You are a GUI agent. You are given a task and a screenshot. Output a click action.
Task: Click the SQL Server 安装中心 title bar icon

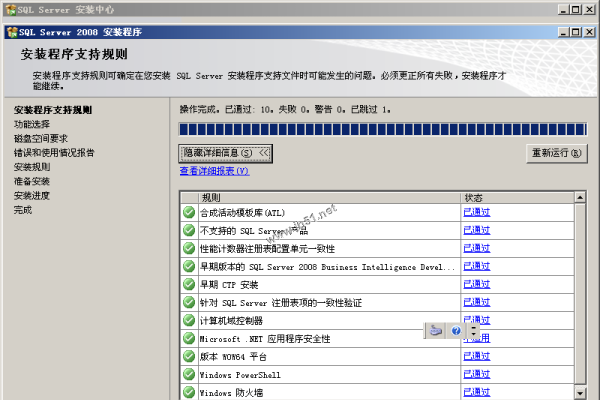(11, 10)
